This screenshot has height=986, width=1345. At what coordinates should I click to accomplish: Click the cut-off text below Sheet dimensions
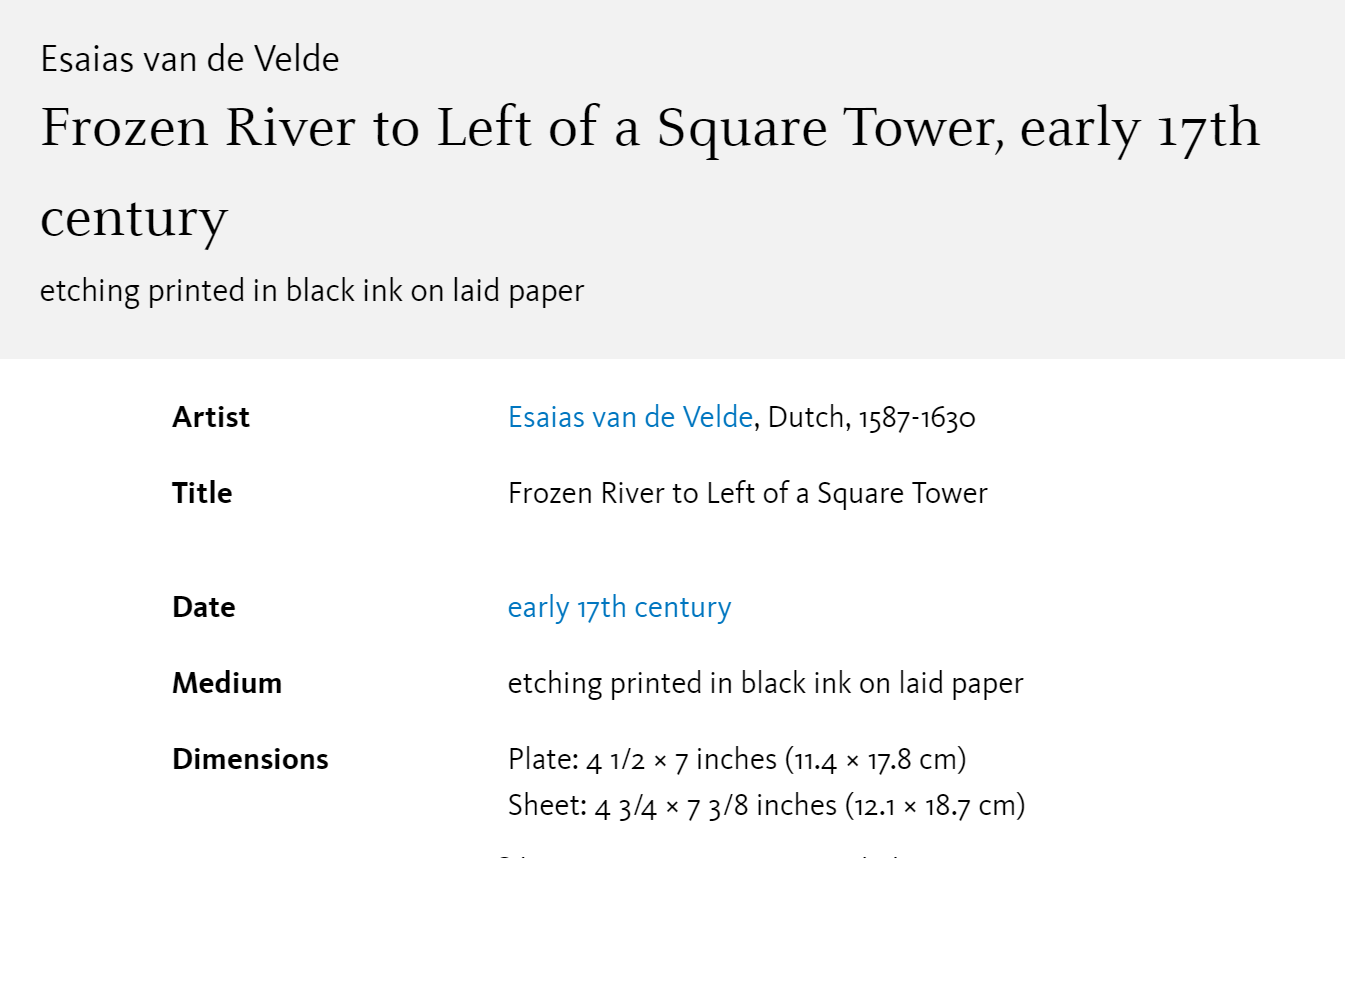700,857
